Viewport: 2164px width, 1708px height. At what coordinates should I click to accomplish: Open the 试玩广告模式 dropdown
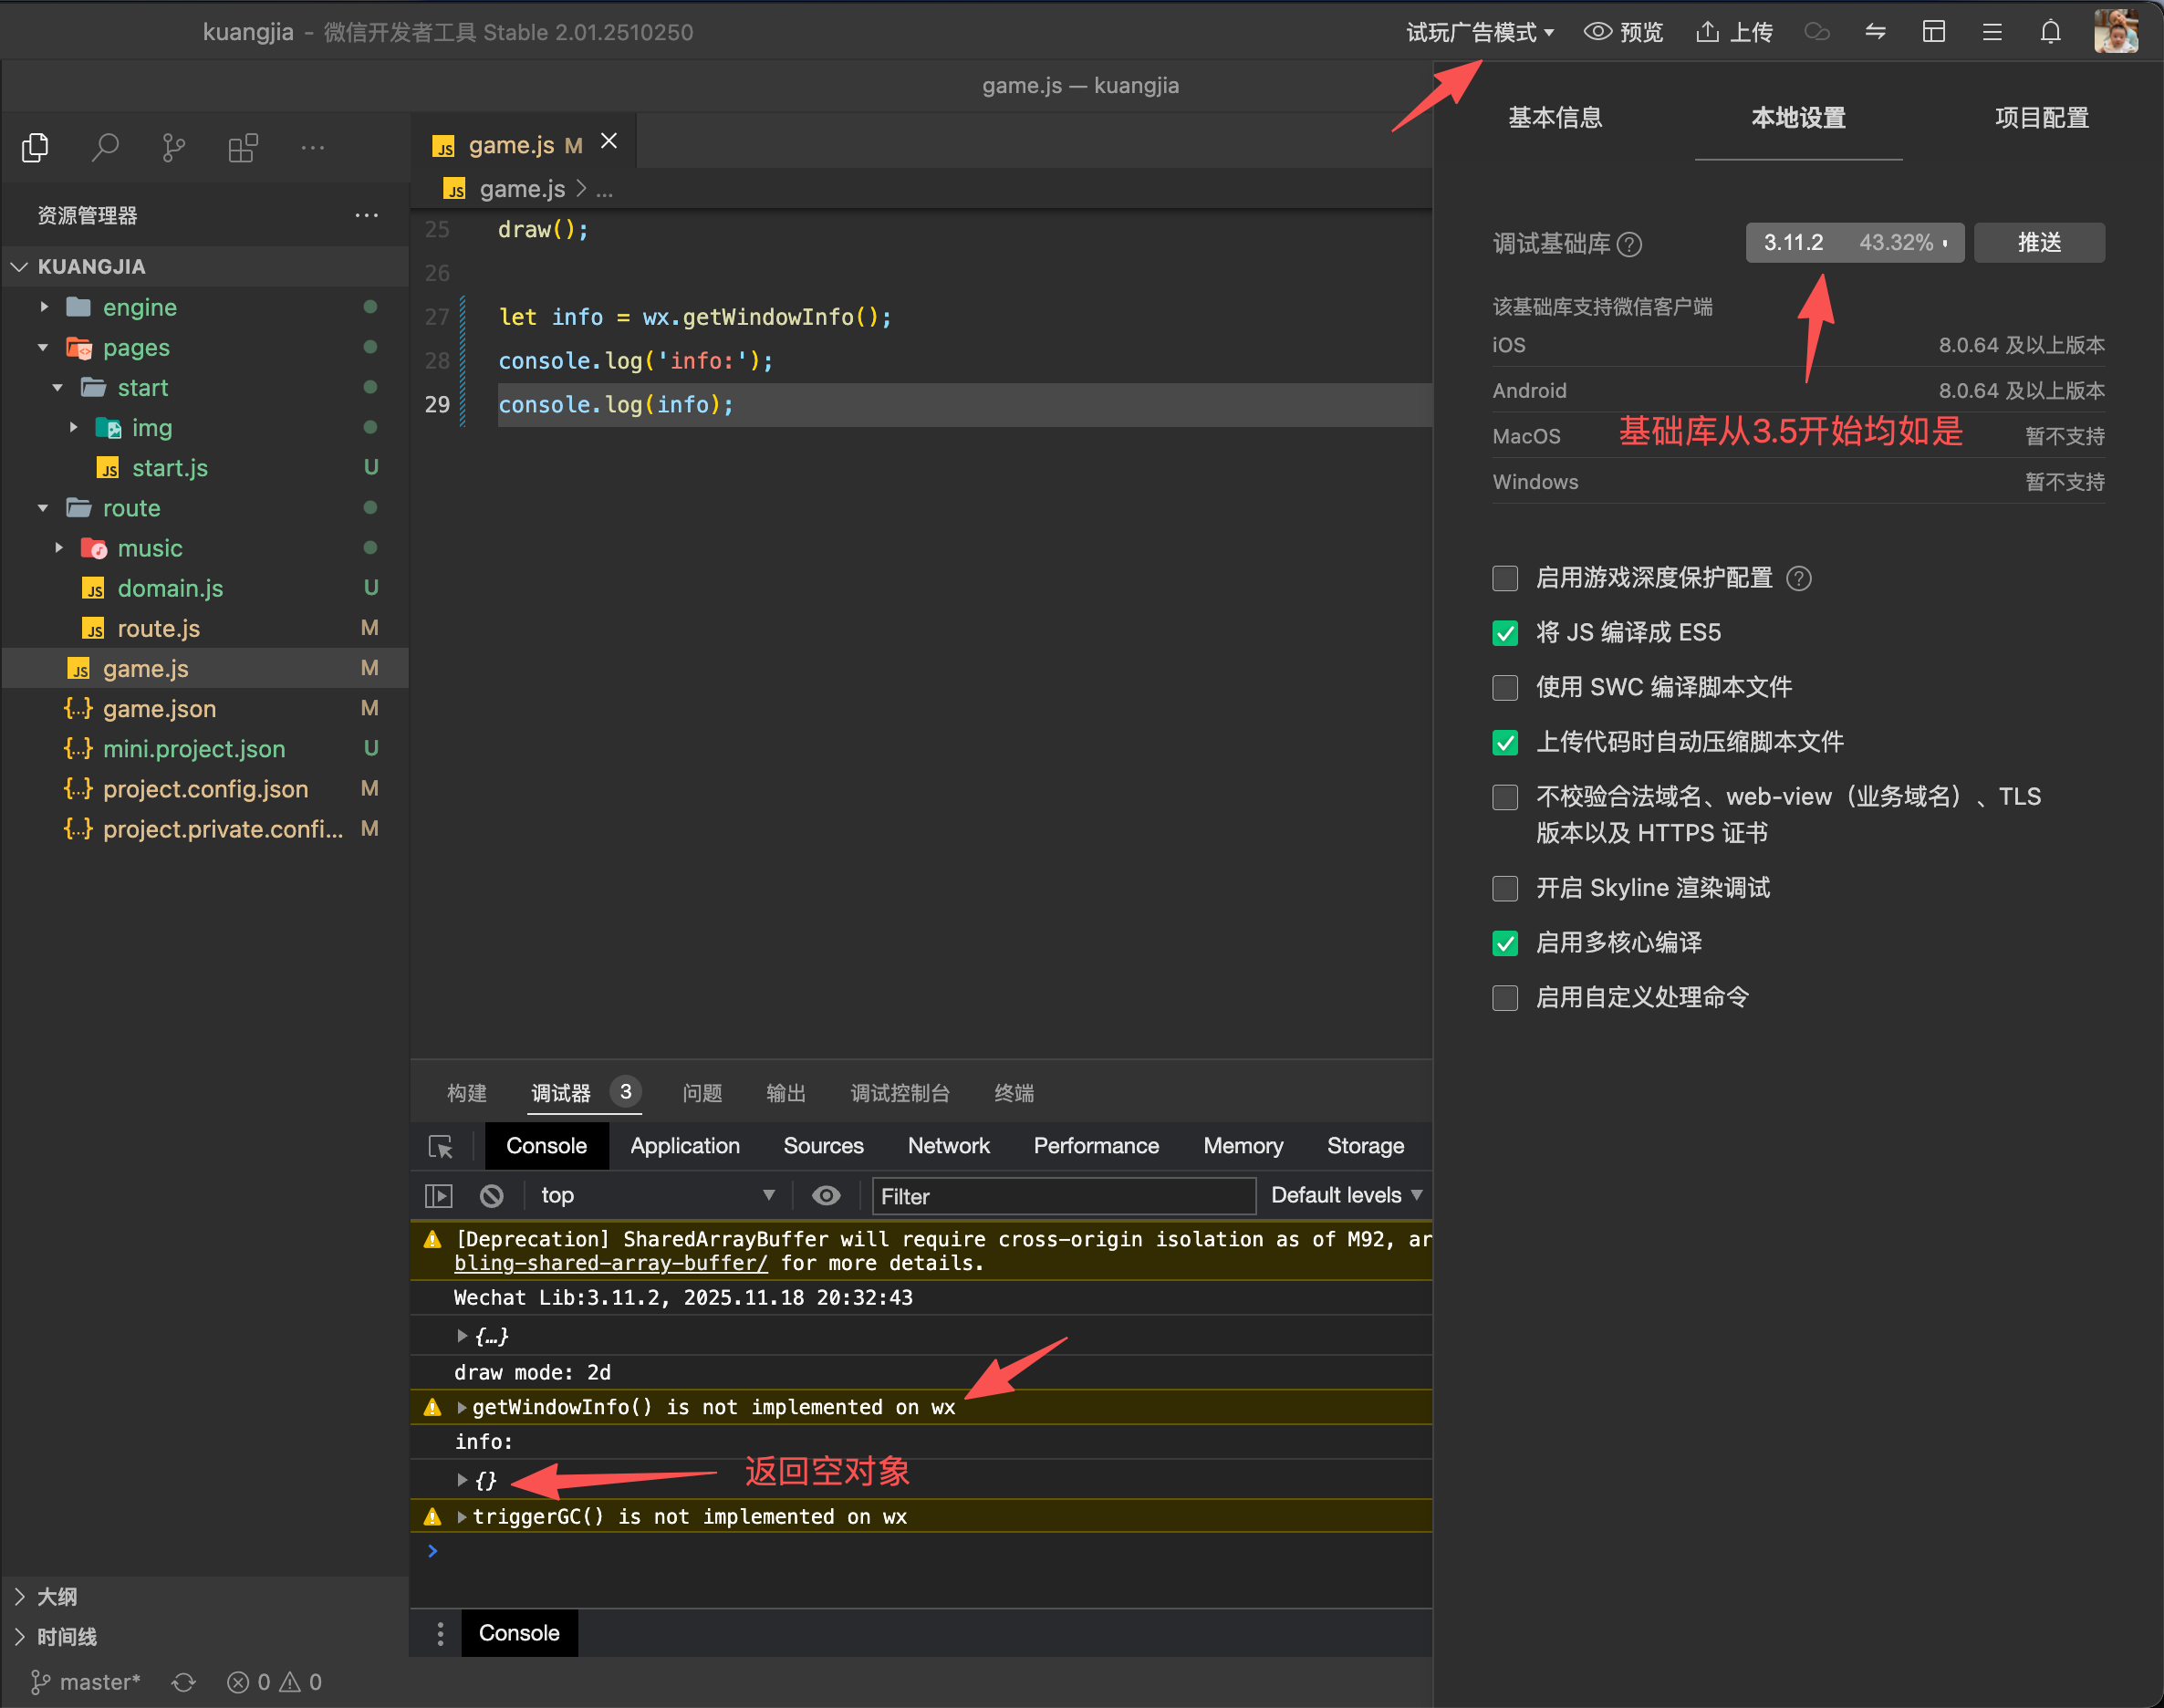tap(1480, 32)
